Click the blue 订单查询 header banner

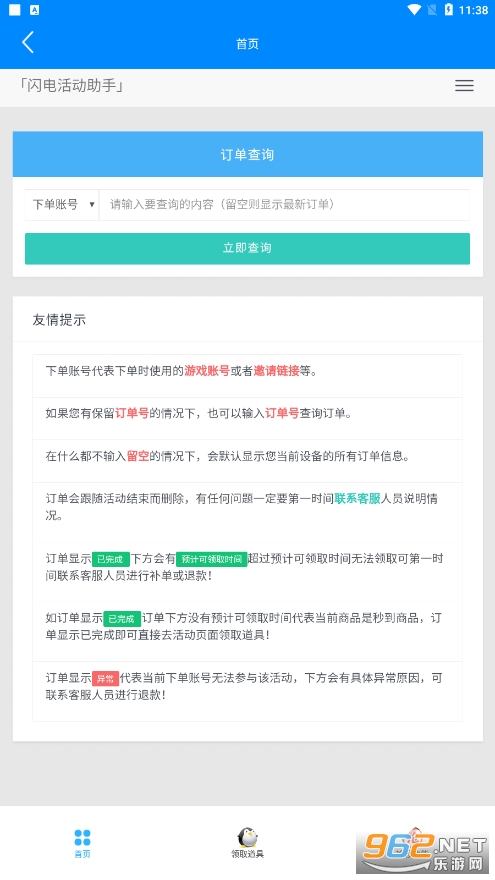tap(248, 154)
